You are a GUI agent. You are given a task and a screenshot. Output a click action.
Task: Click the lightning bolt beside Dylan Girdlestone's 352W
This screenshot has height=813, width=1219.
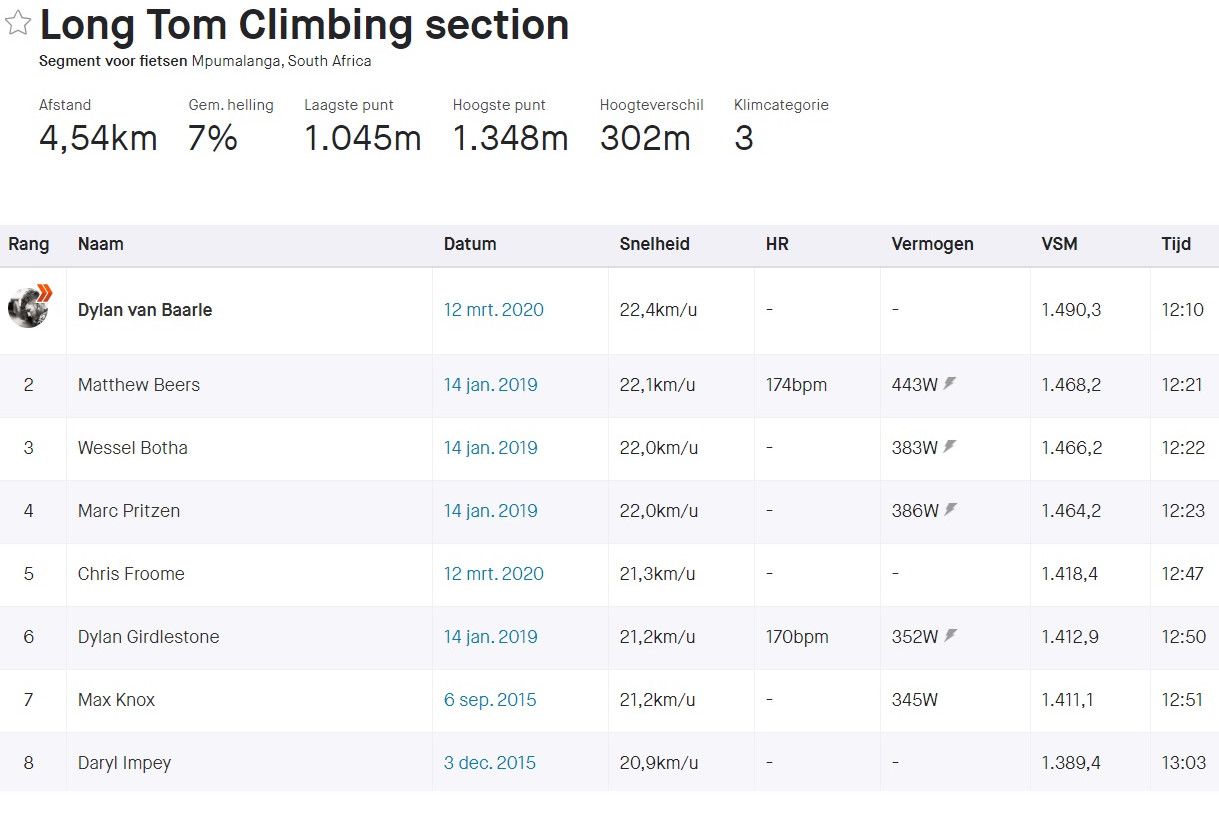(x=950, y=635)
